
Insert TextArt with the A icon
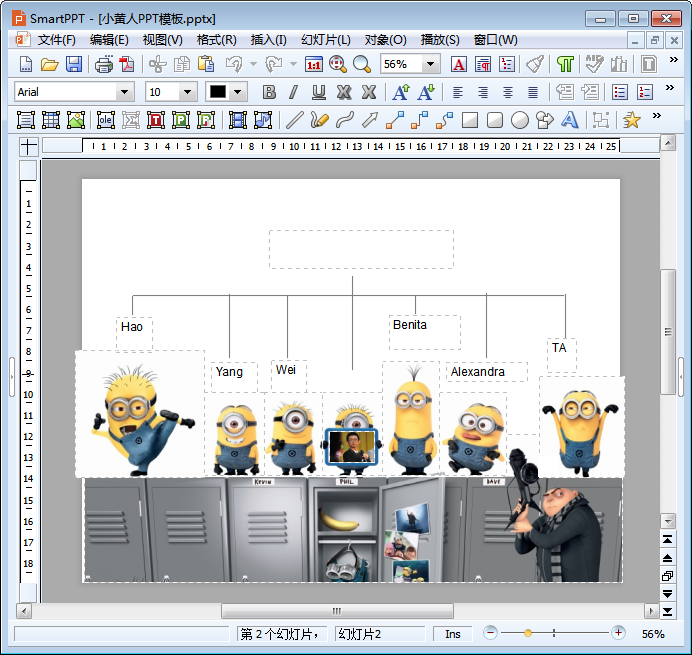point(569,120)
